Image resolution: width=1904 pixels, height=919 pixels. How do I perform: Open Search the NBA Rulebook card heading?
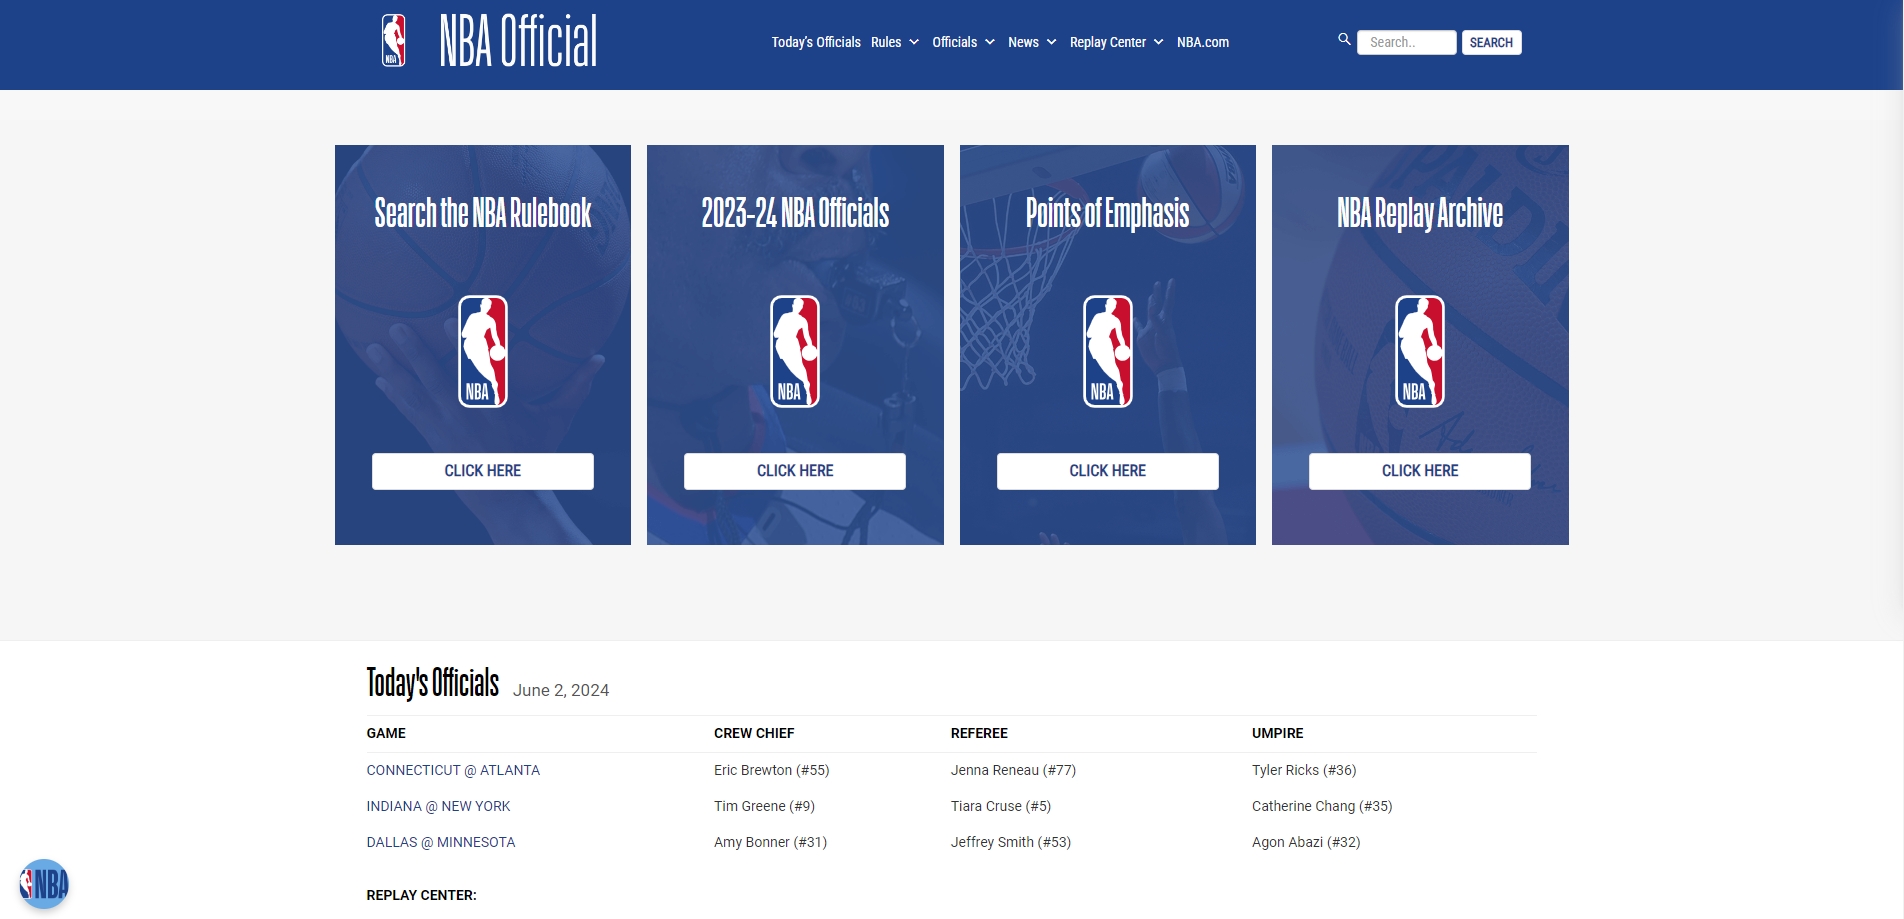click(483, 213)
